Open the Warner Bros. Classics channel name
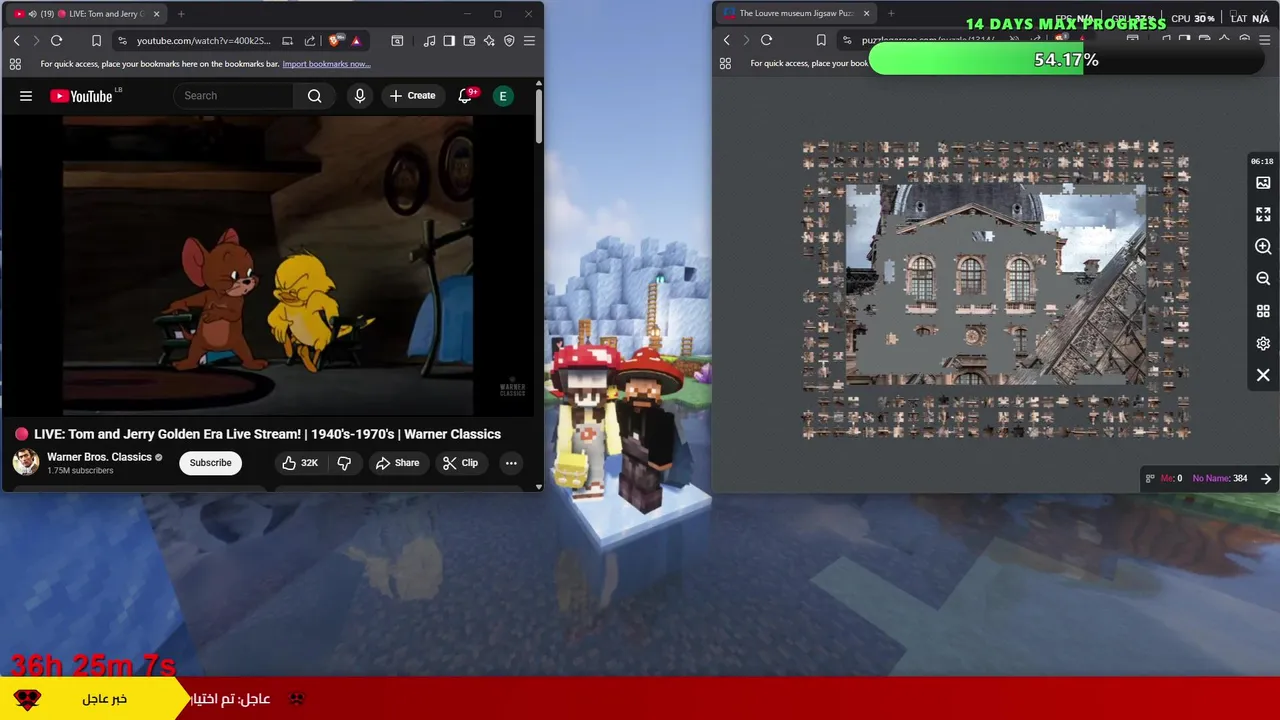The width and height of the screenshot is (1280, 720). 99,457
